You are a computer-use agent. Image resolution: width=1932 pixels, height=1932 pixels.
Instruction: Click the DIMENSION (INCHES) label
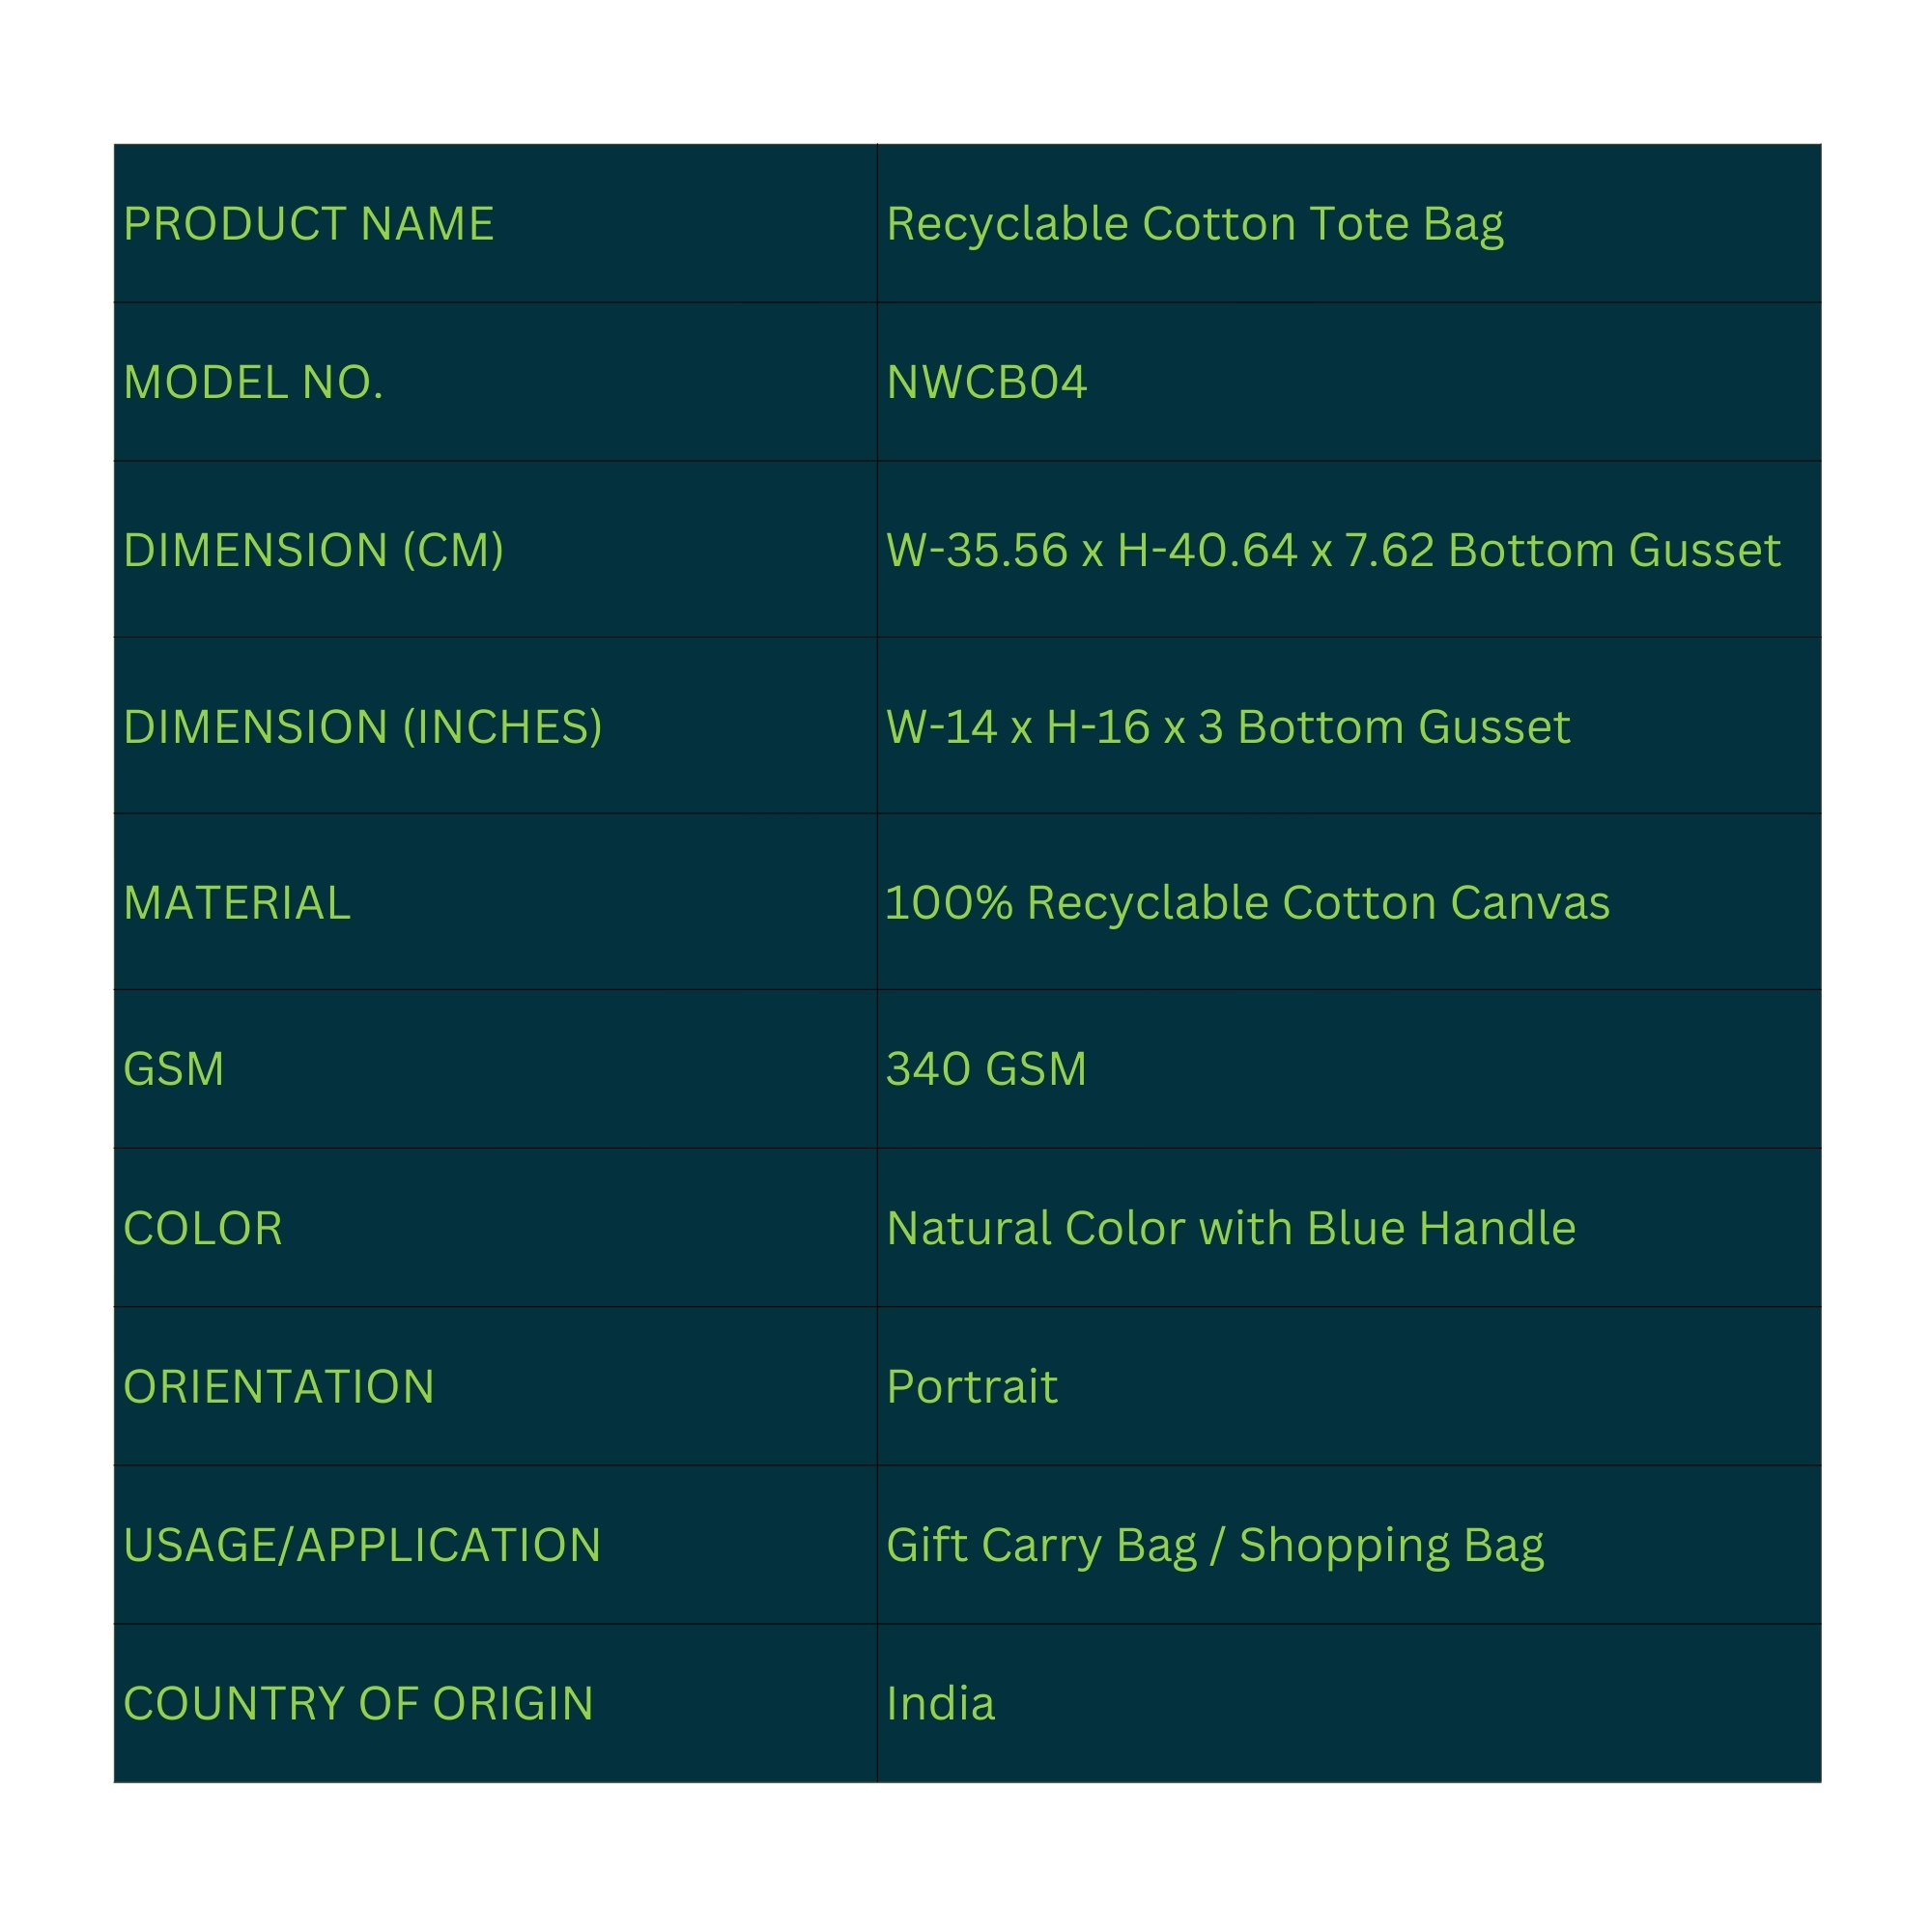[x=362, y=726]
